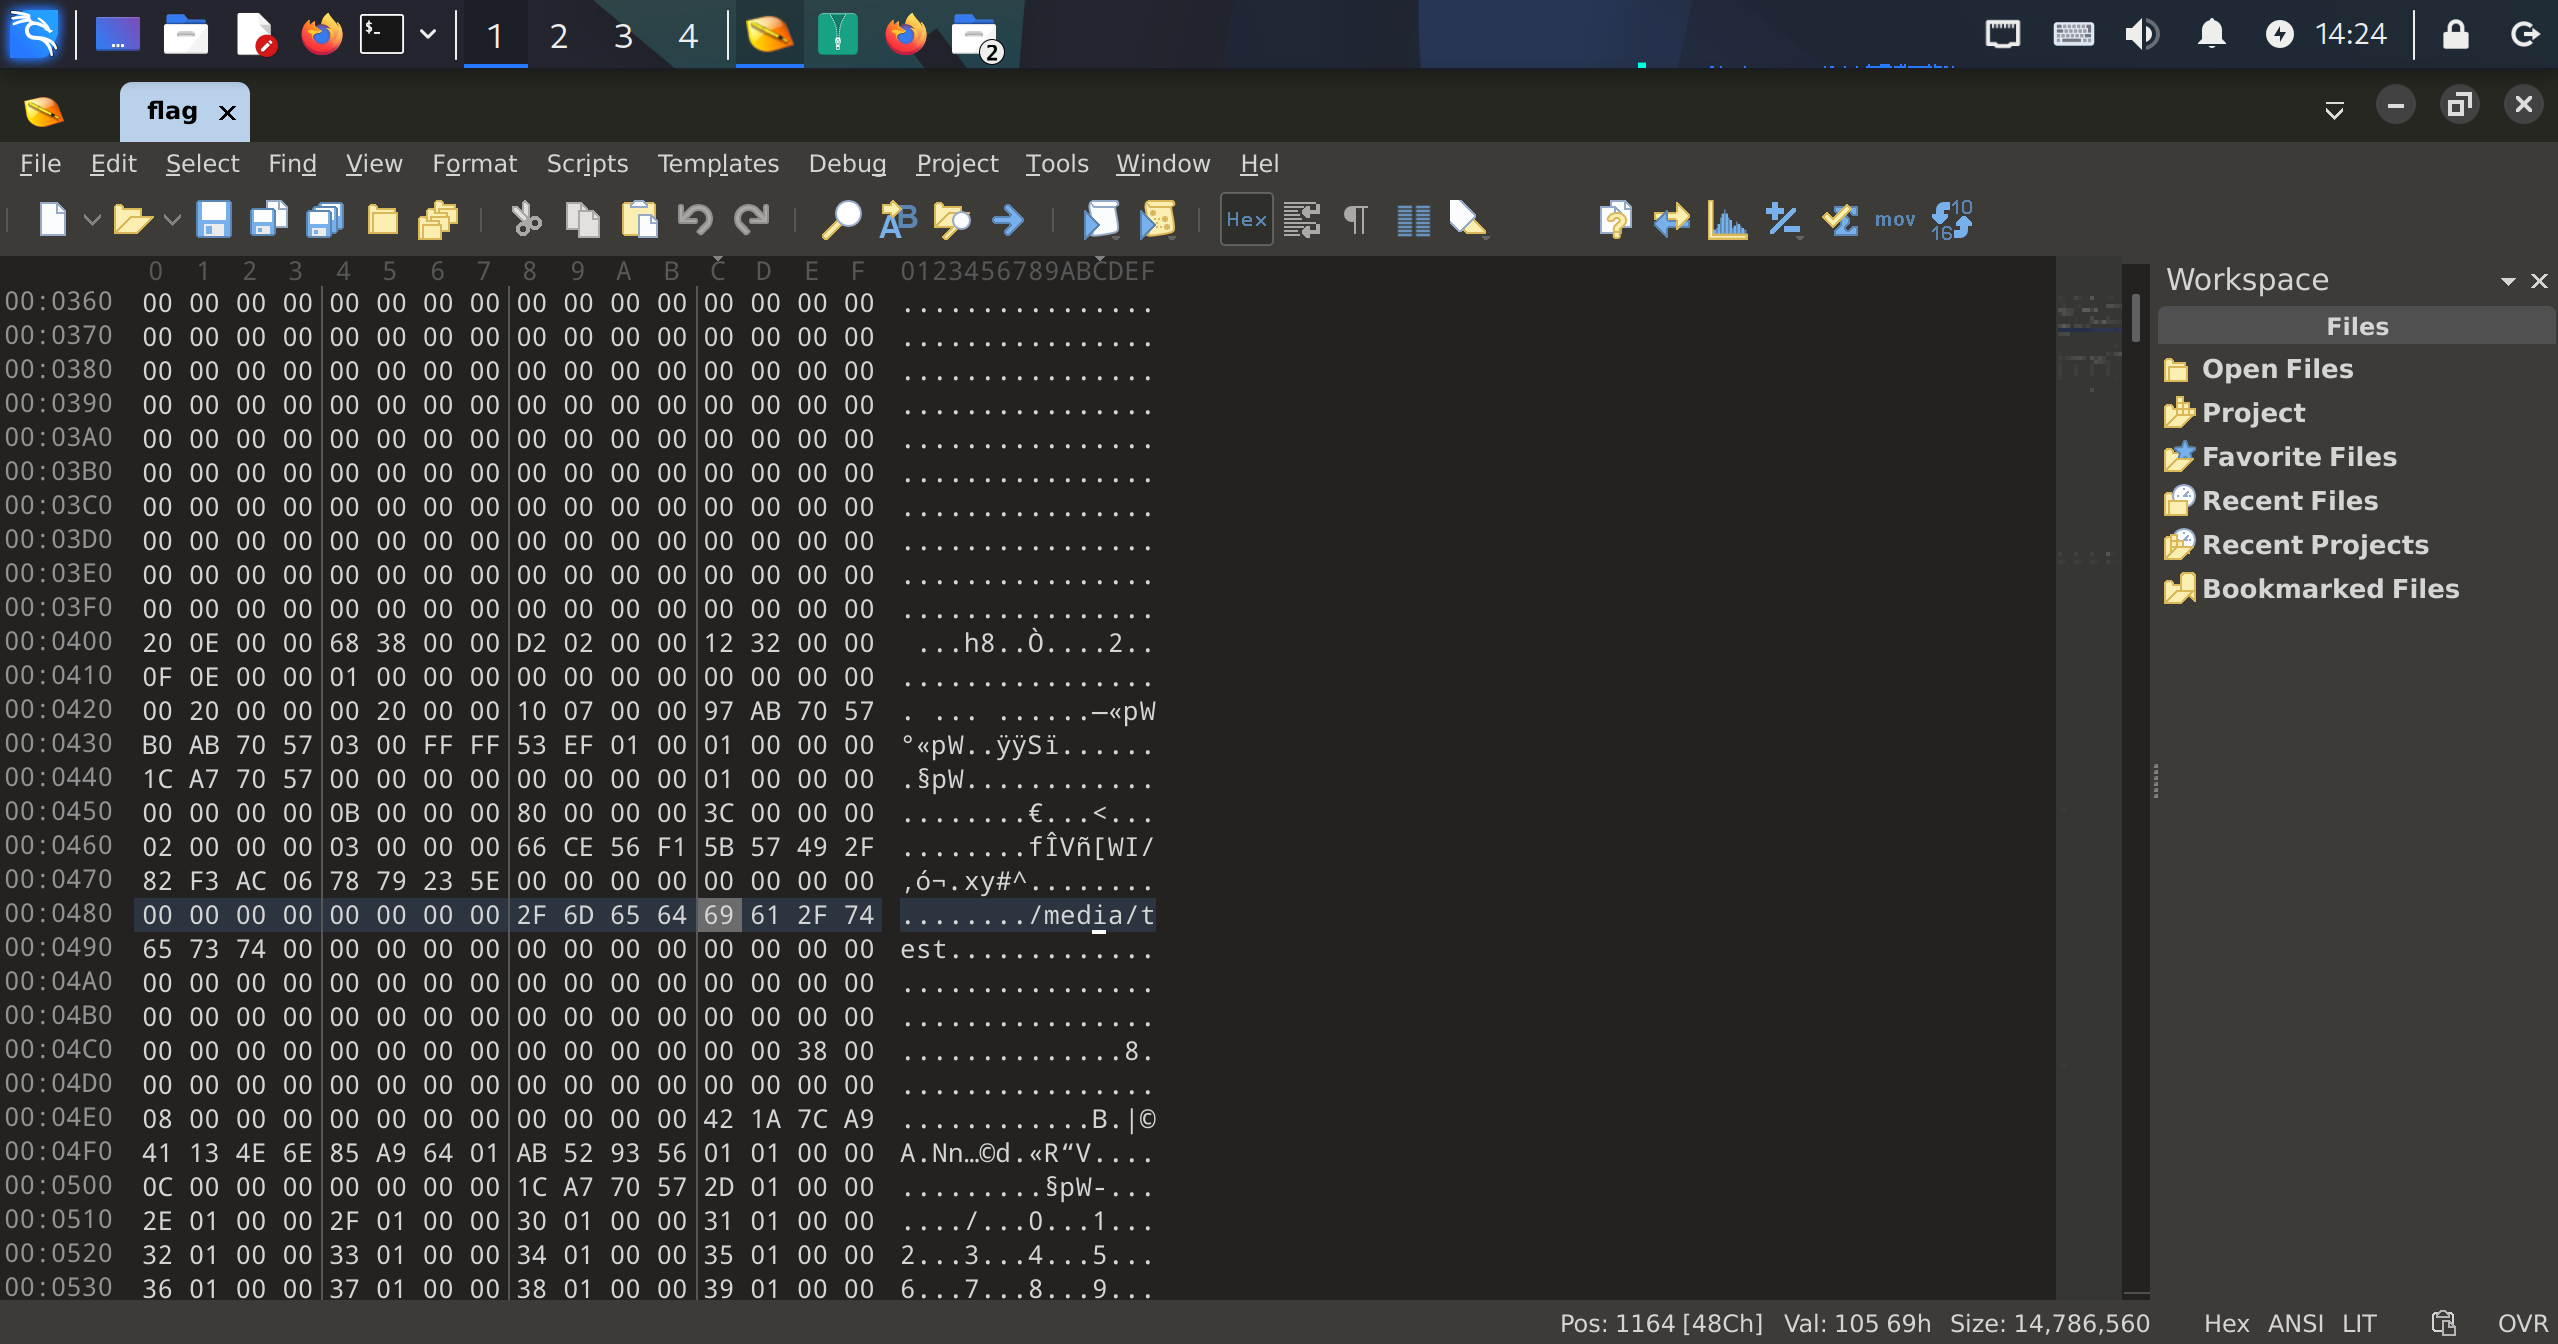The width and height of the screenshot is (2558, 1344).
Task: Click the Goto arrow icon
Action: 1007,219
